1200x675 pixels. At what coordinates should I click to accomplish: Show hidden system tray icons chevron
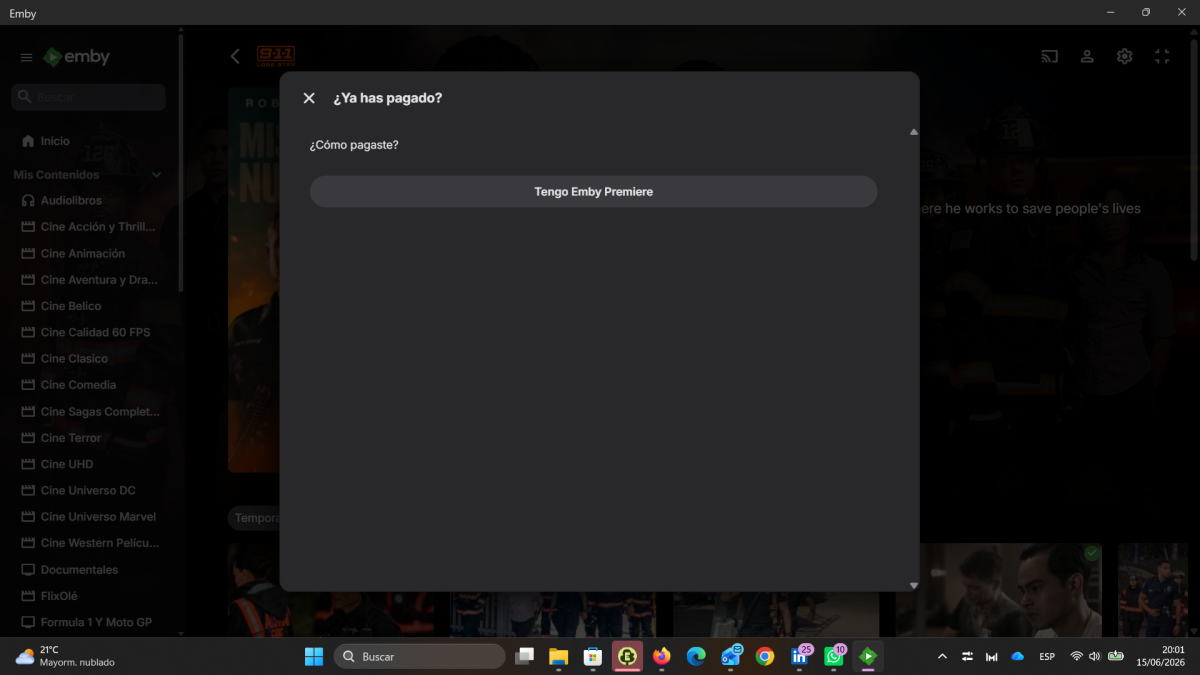tap(941, 657)
